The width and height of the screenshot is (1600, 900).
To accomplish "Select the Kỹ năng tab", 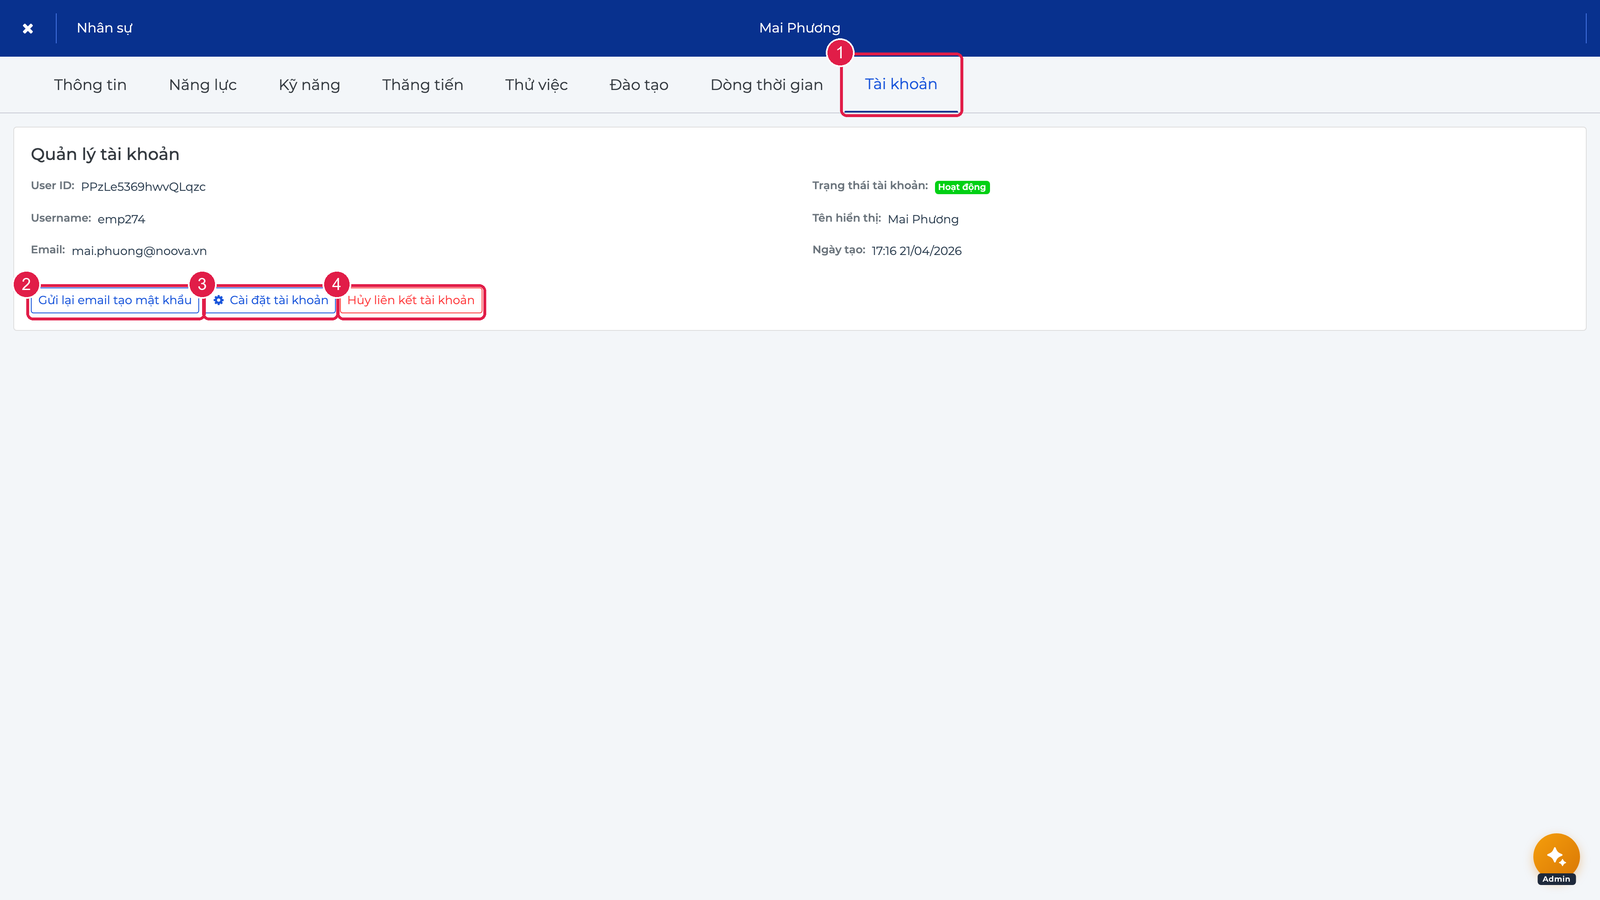I will click(x=309, y=85).
